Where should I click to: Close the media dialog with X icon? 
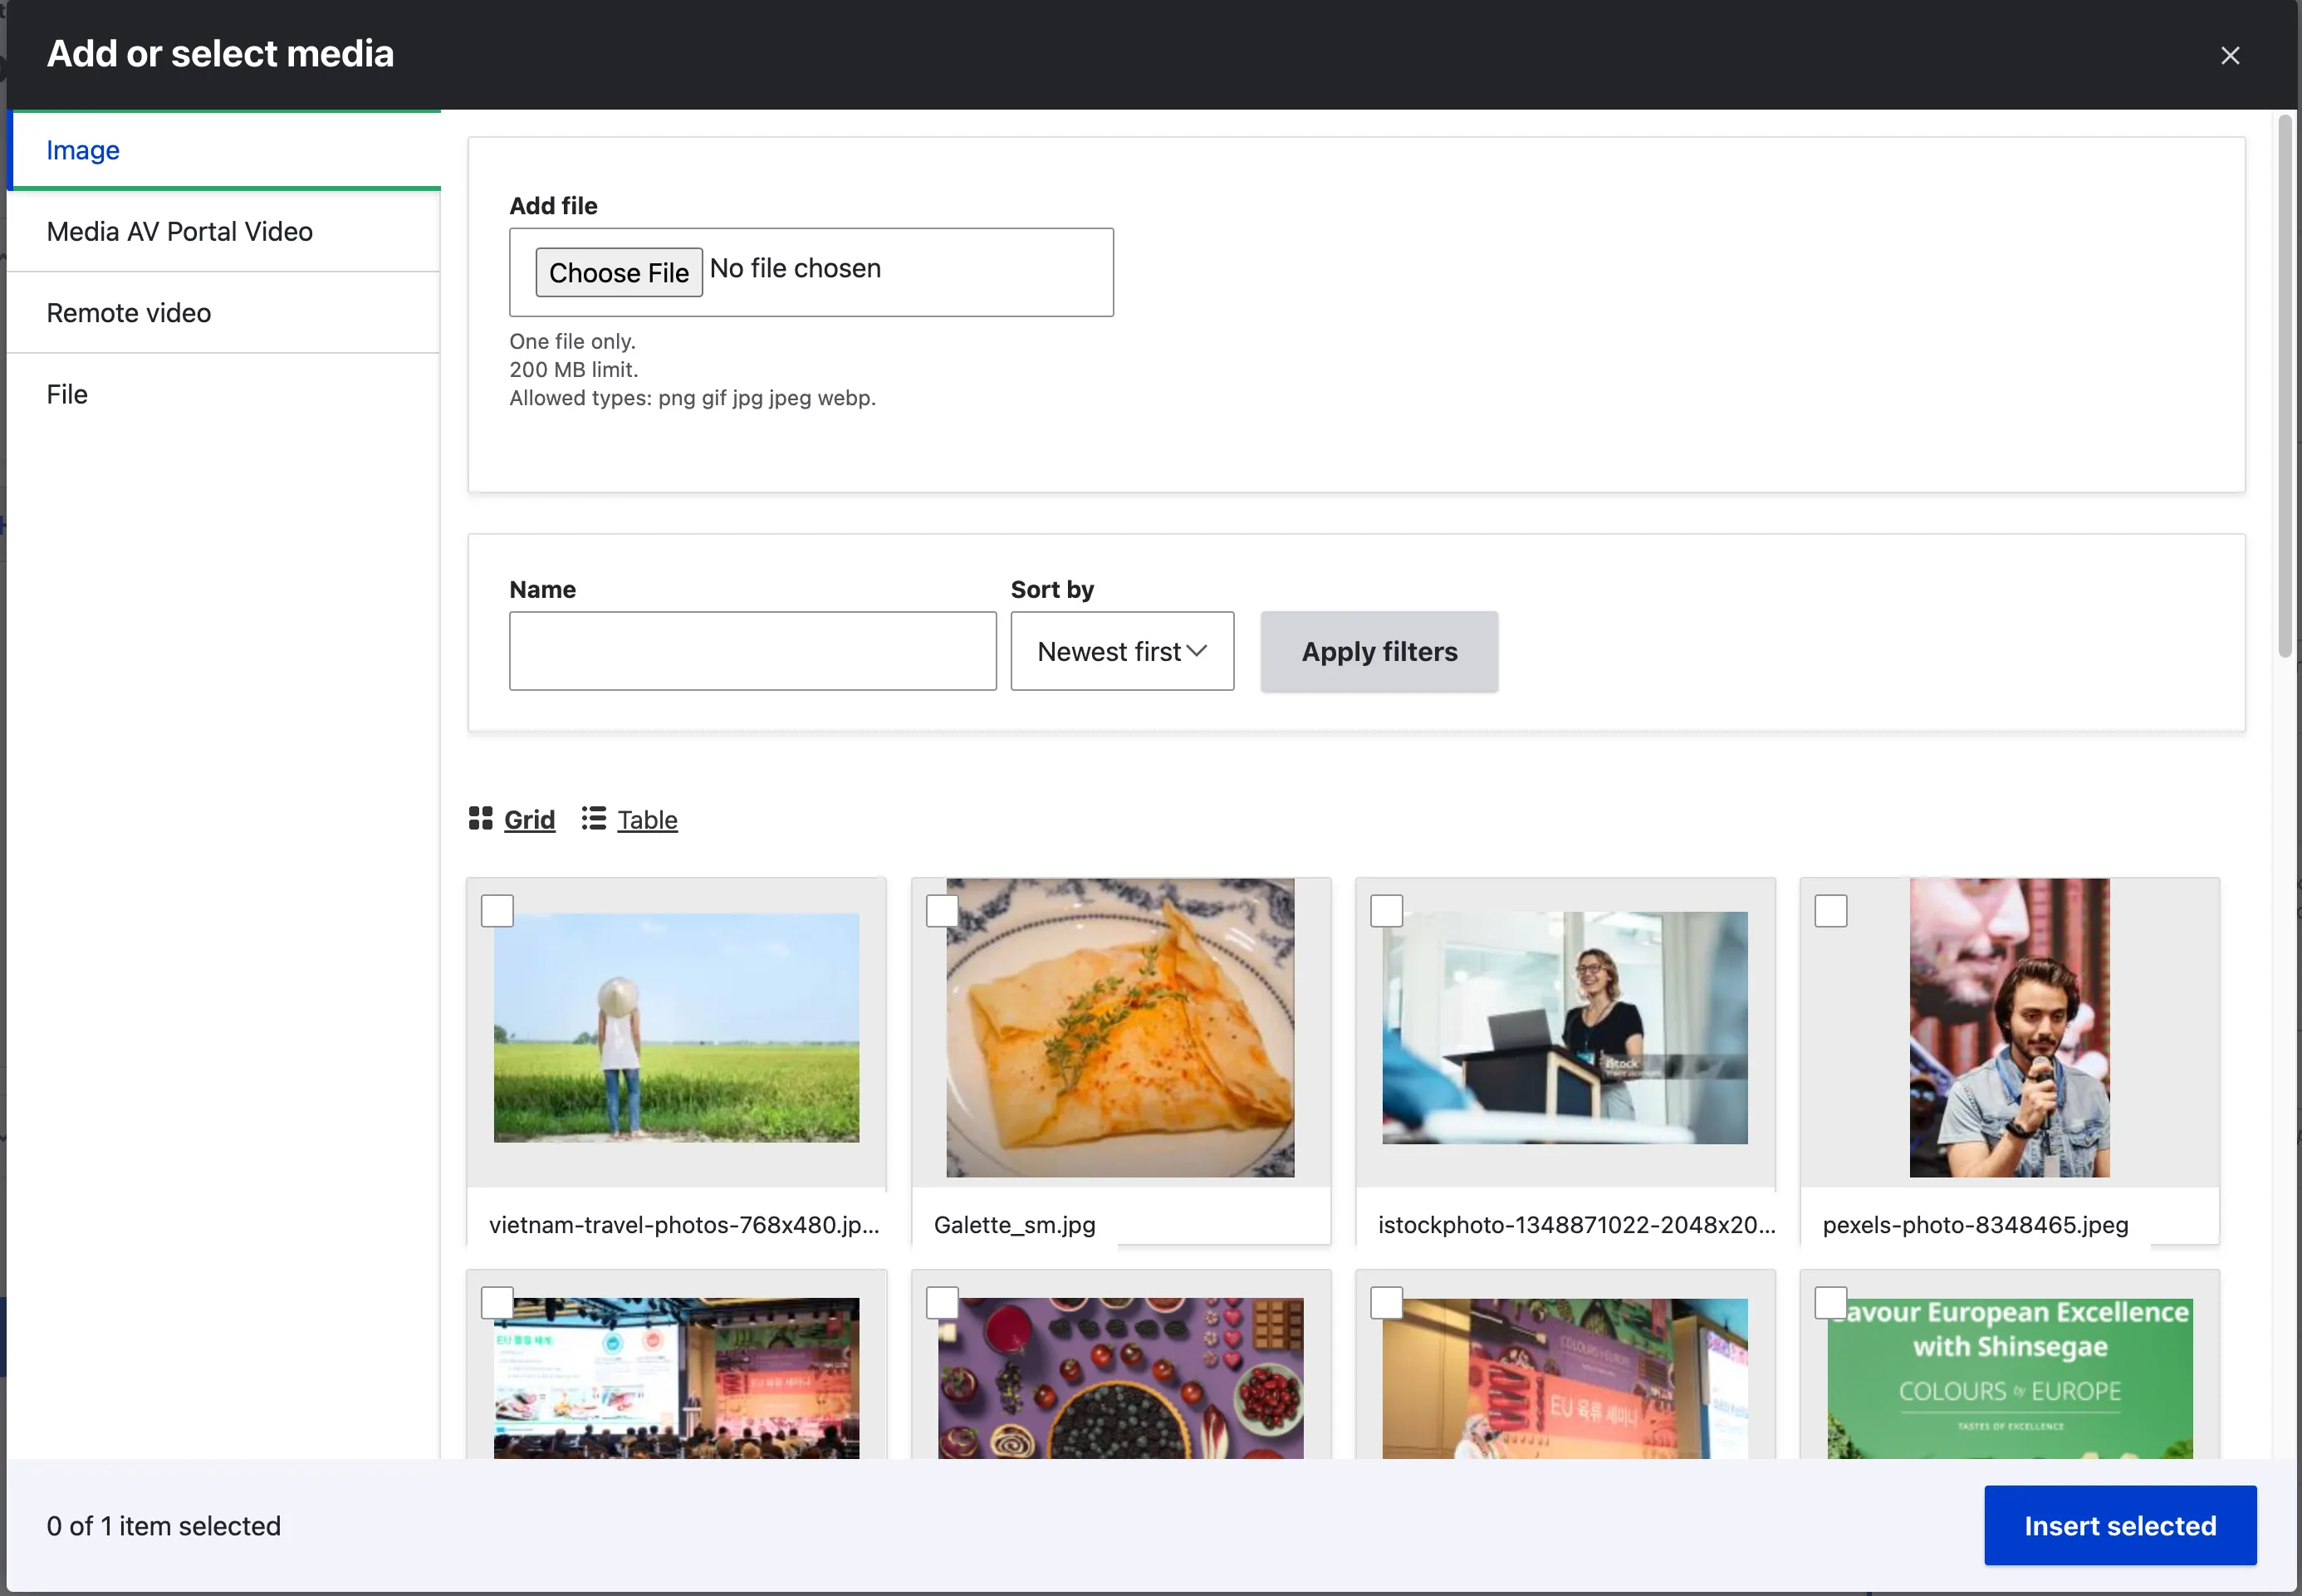2229,55
